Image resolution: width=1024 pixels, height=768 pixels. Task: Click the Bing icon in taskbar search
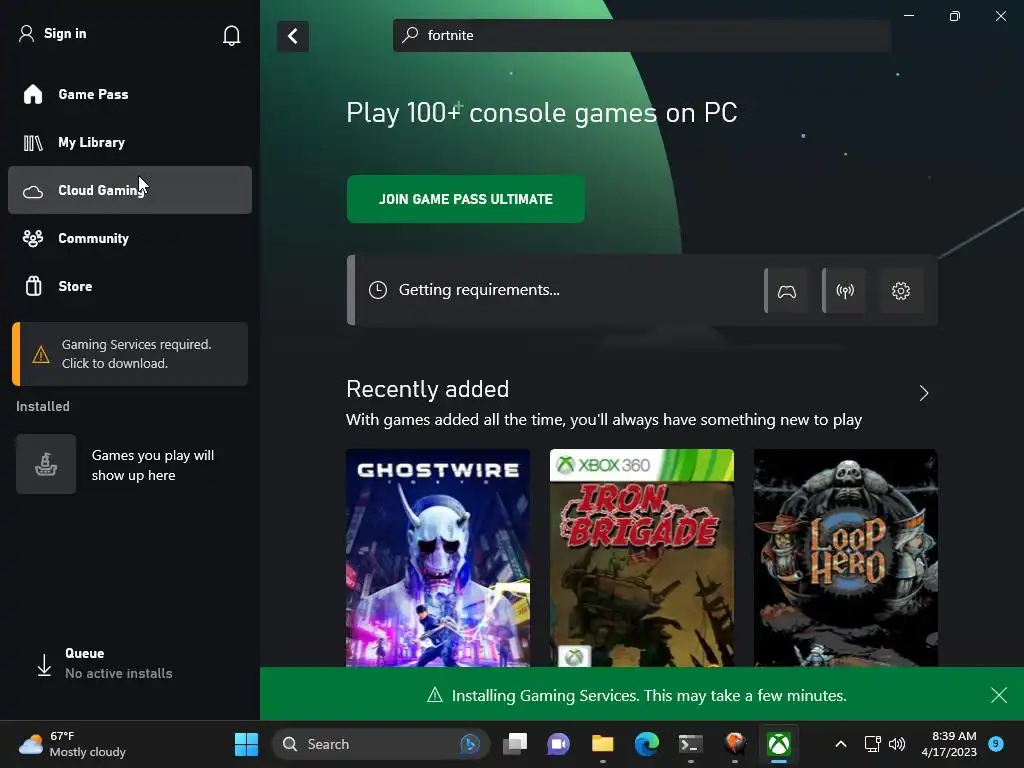[470, 744]
